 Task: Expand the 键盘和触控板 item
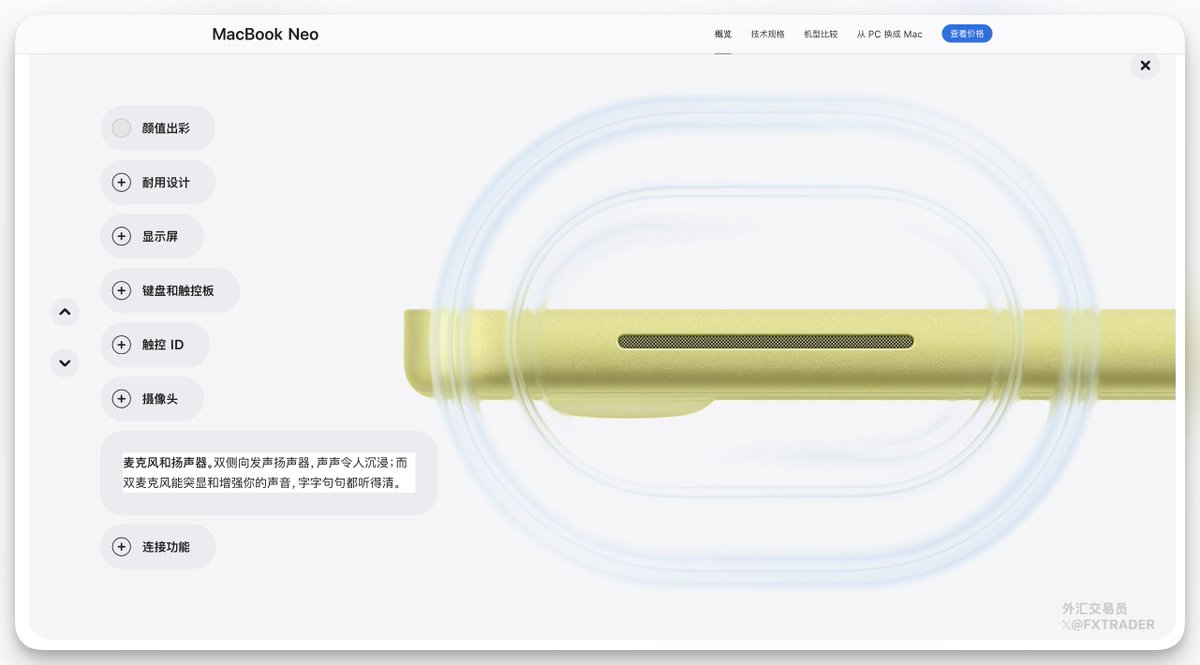point(170,290)
